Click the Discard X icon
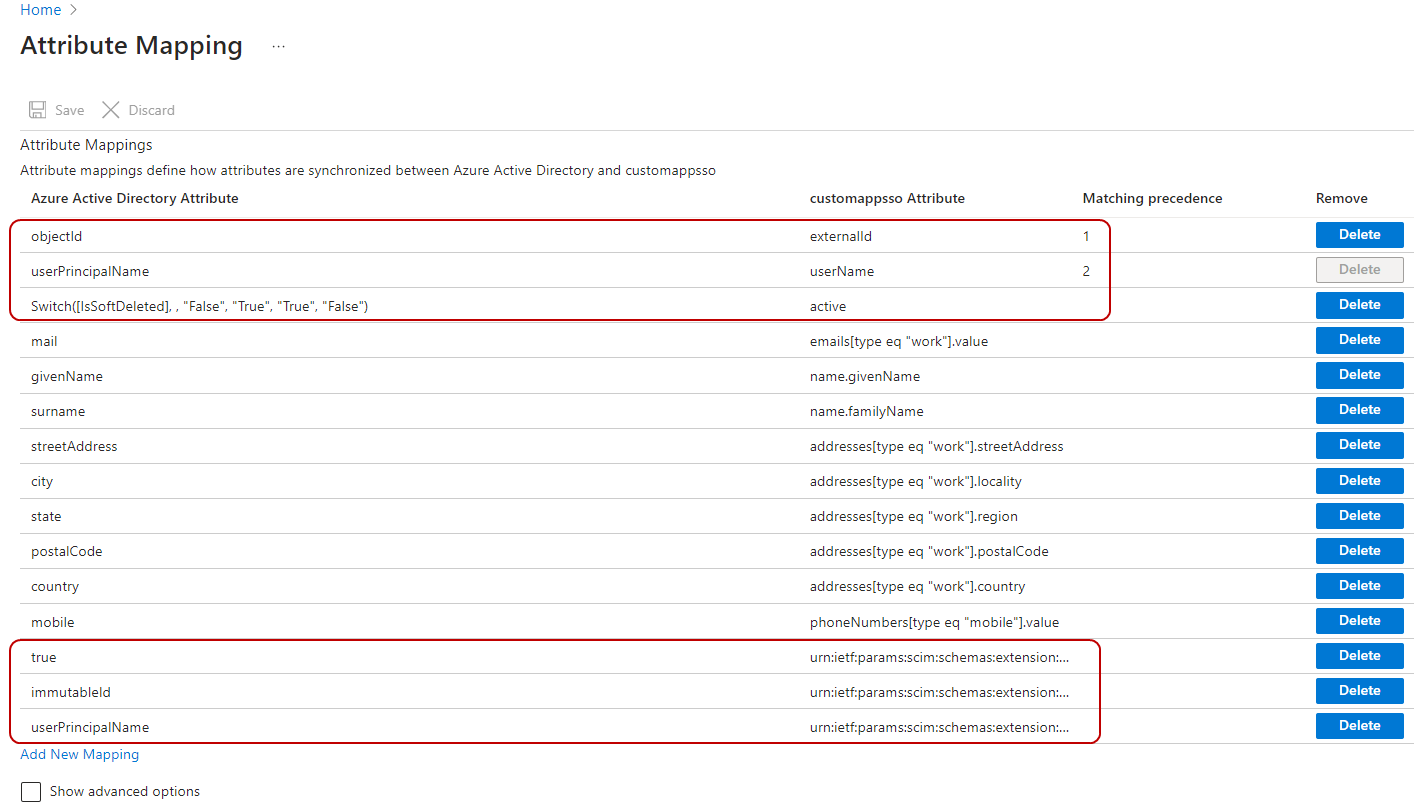This screenshot has height=803, width=1414. click(111, 110)
